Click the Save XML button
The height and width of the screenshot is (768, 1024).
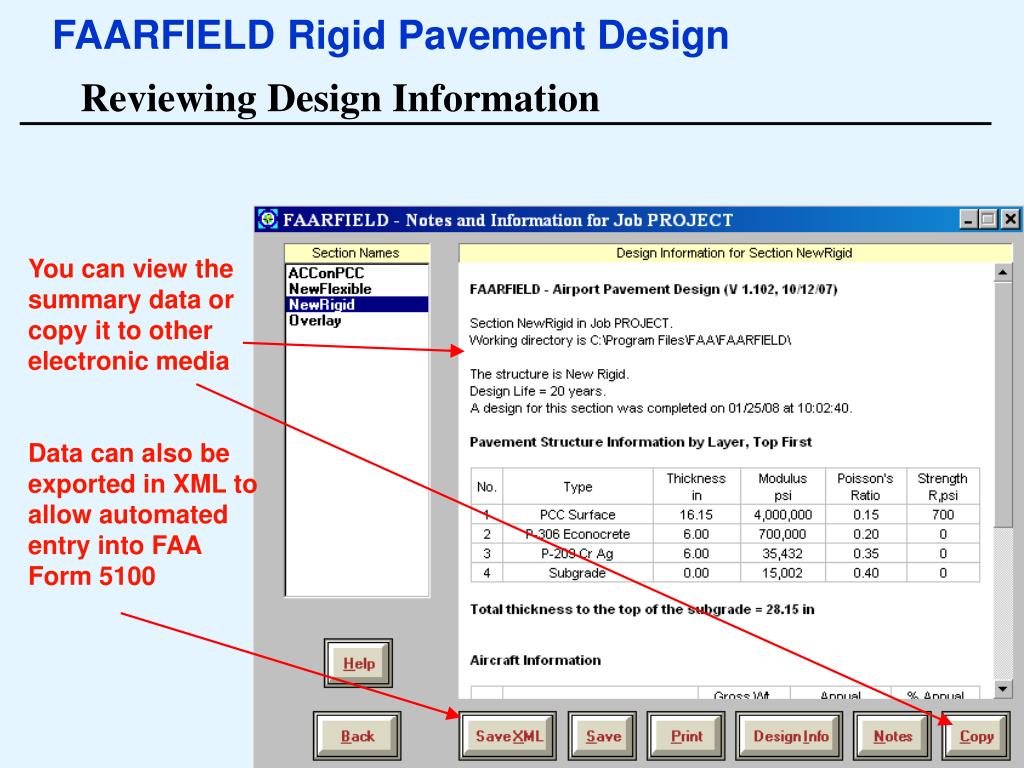(508, 737)
